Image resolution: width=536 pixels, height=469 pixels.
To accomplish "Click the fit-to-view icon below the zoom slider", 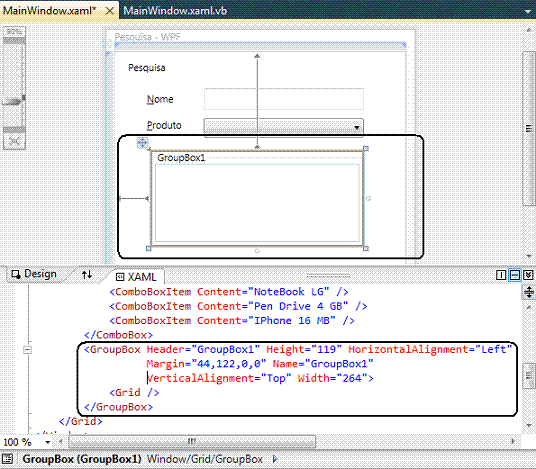I will pos(14,141).
